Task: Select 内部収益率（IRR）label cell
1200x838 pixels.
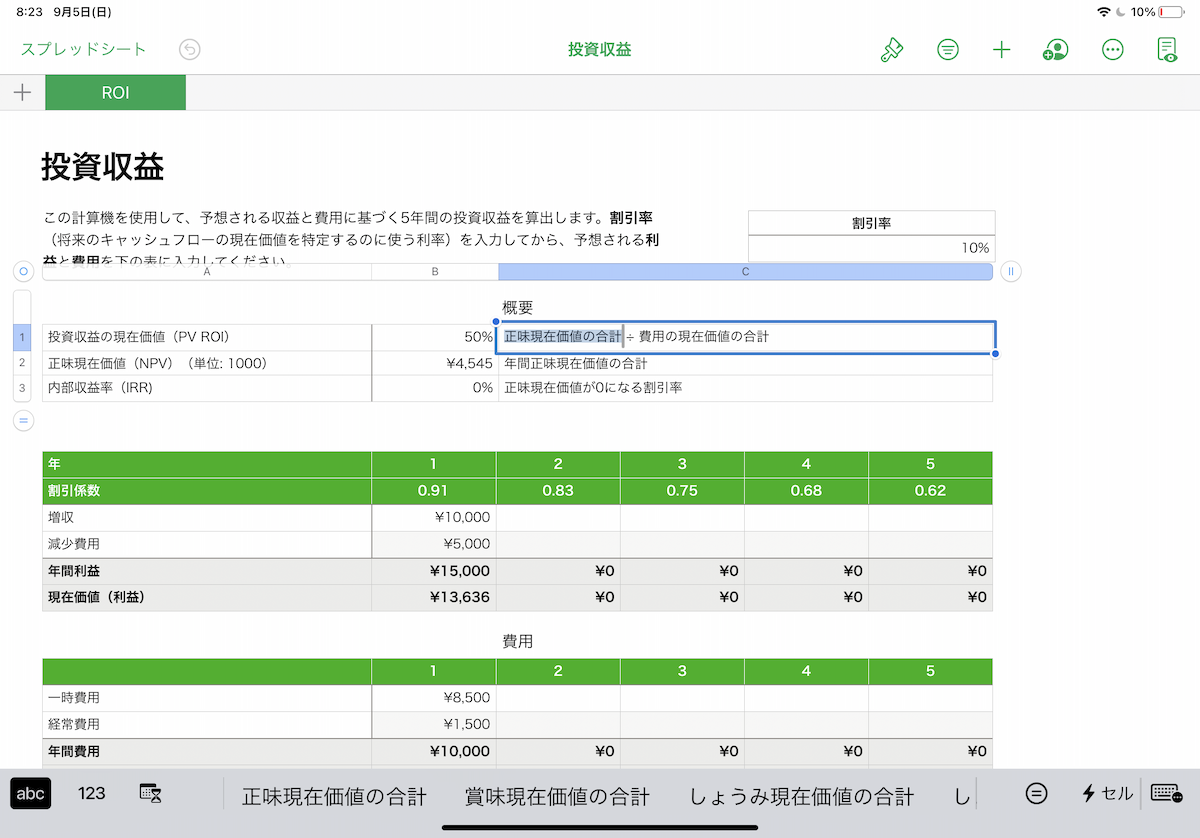Action: [207, 388]
